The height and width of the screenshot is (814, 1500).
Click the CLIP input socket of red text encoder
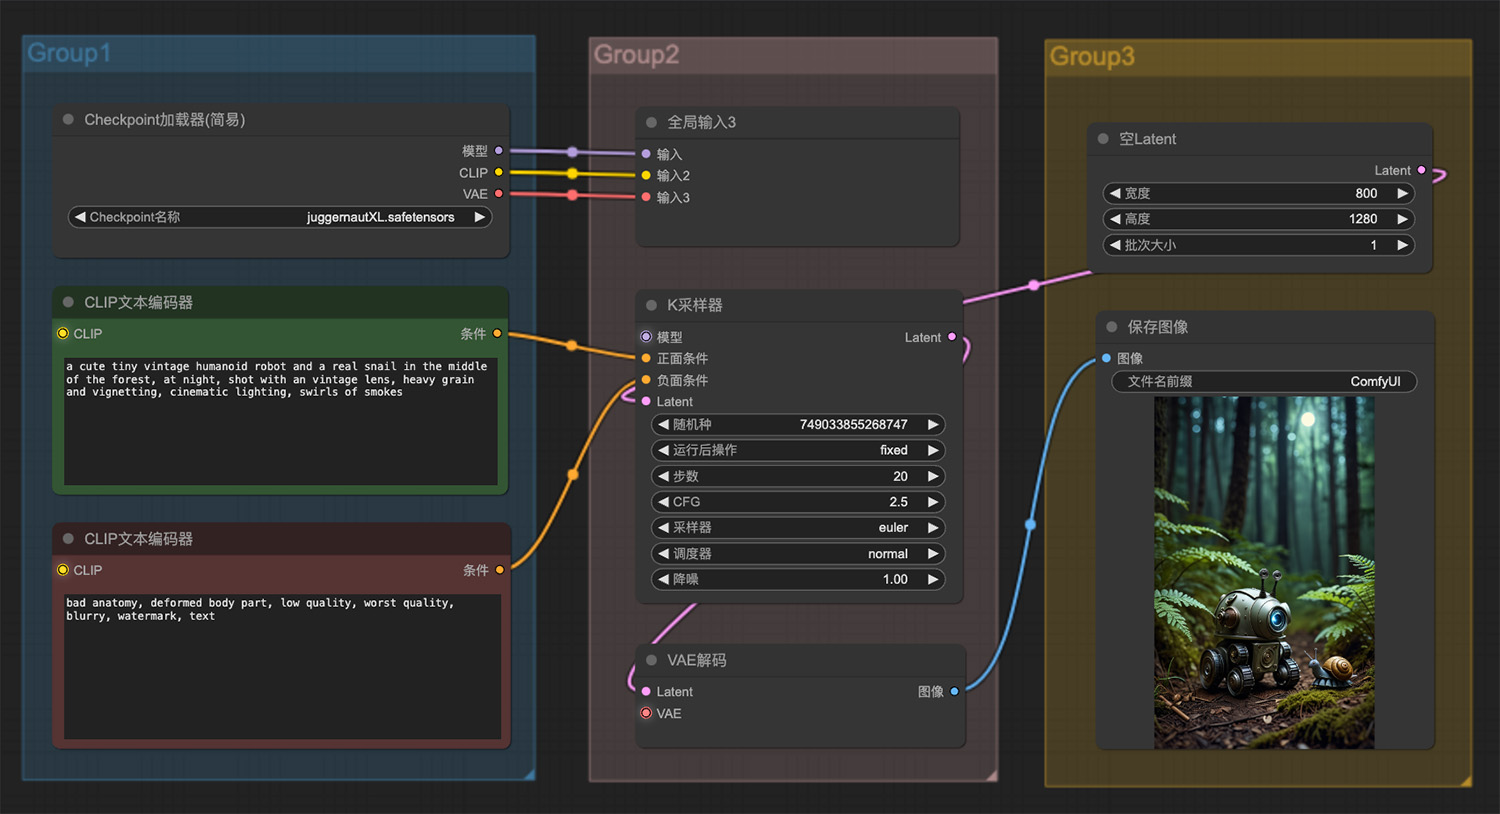[63, 570]
